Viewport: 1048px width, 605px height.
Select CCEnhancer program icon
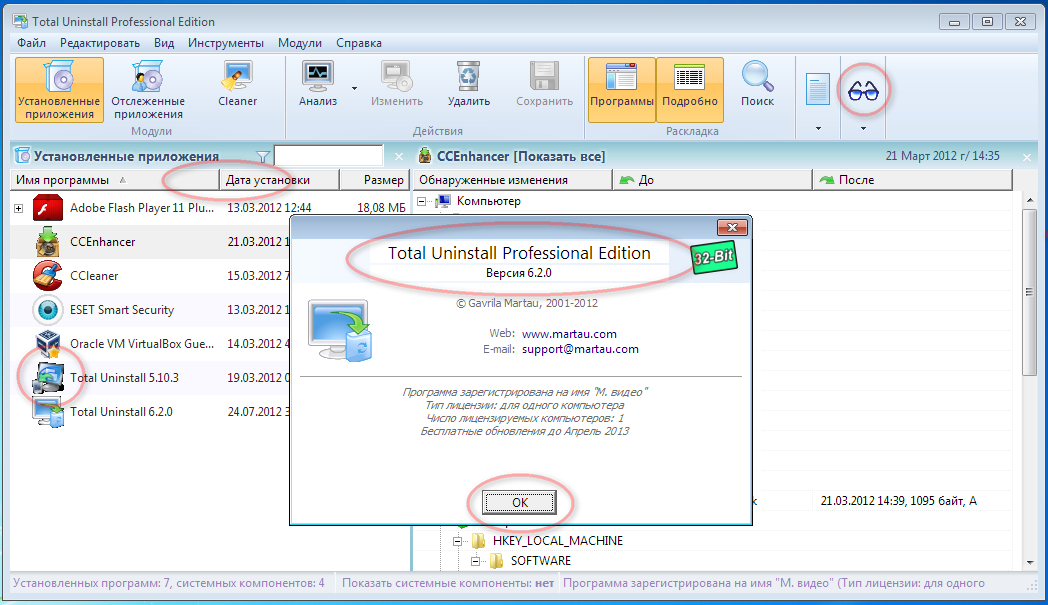coord(47,242)
